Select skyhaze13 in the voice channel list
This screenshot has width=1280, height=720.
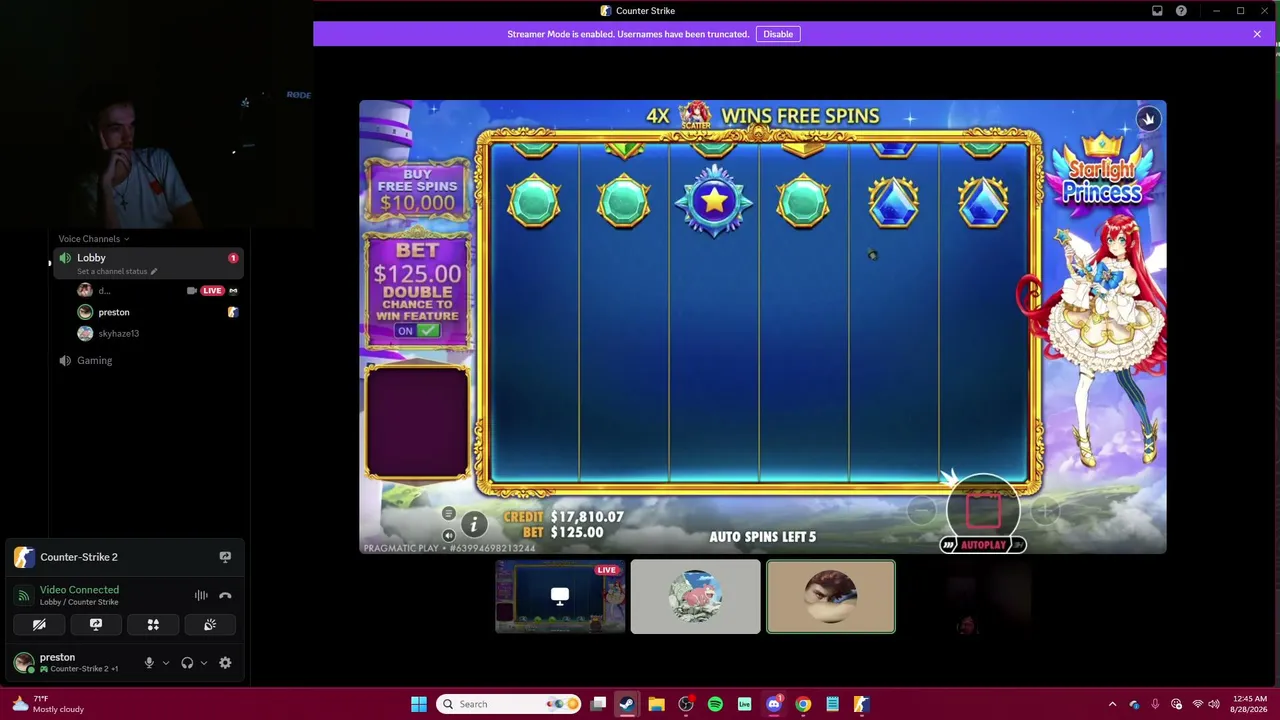coord(158,333)
